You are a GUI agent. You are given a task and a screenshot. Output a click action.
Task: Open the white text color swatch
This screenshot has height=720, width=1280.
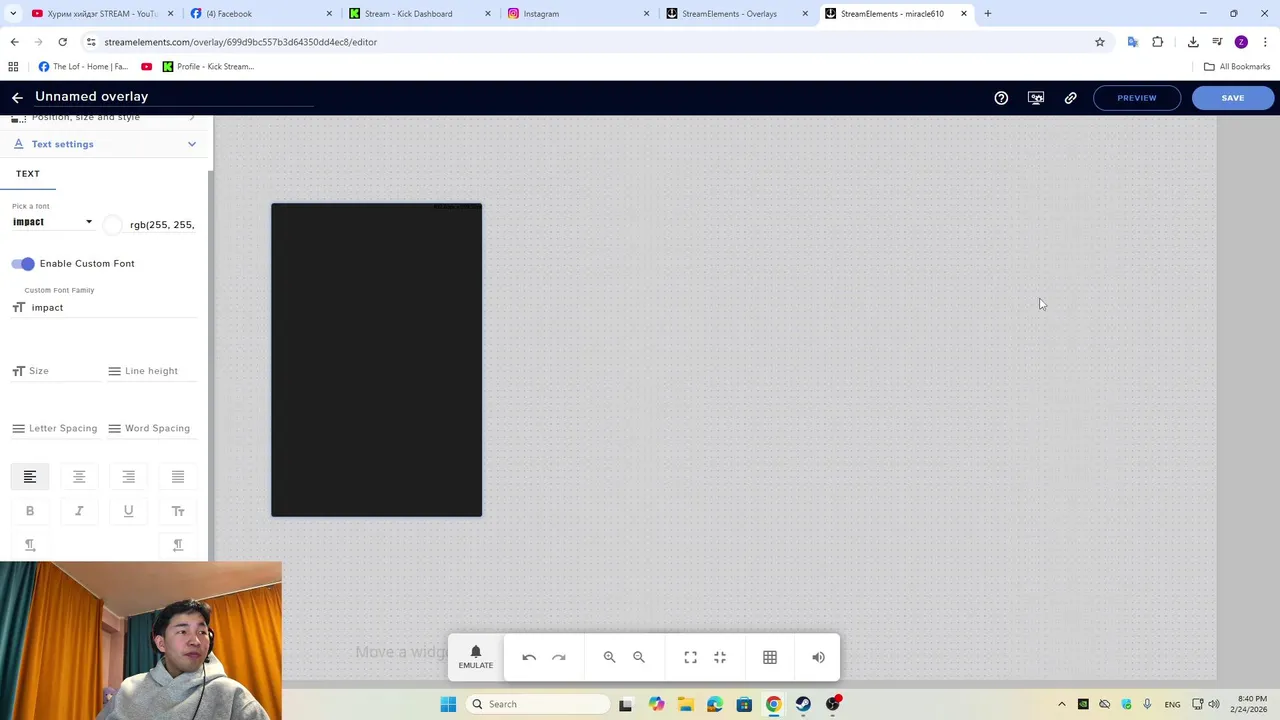tap(113, 225)
